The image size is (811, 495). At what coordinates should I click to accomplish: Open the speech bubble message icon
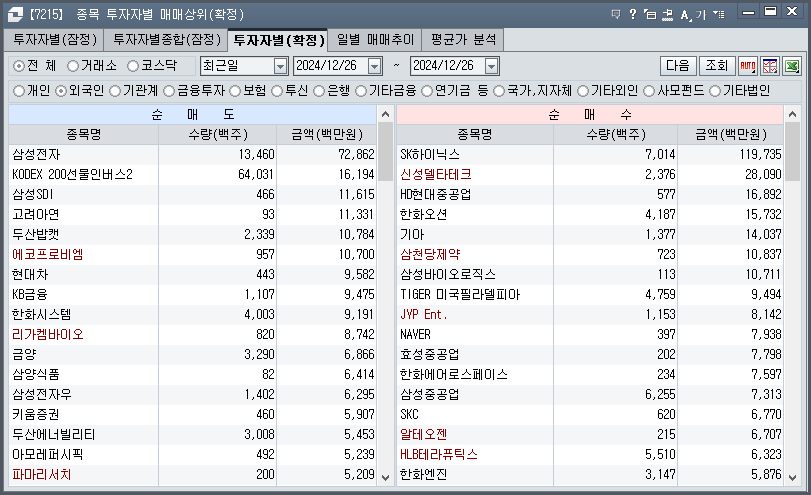[615, 14]
